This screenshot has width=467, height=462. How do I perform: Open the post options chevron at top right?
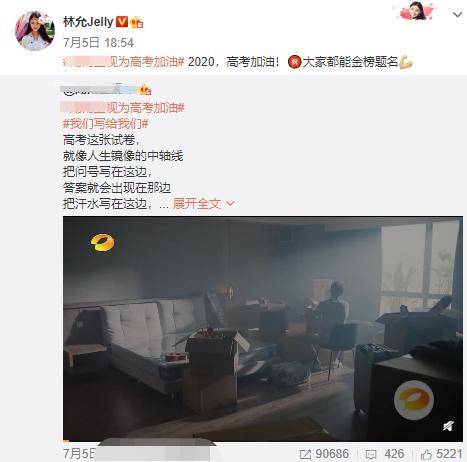tap(457, 14)
